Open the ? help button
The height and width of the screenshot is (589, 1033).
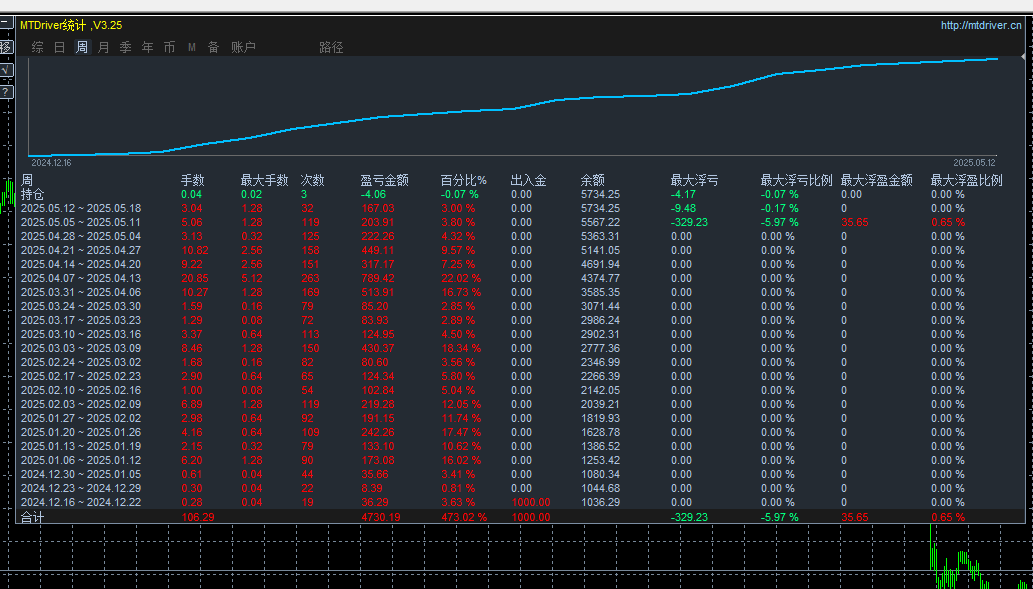pos(5,92)
